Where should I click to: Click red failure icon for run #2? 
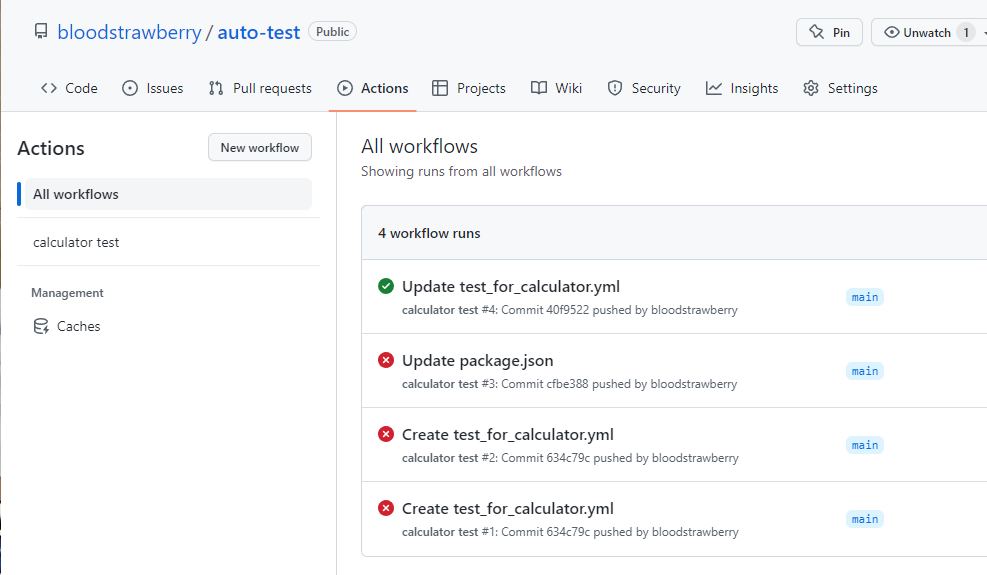click(x=386, y=434)
